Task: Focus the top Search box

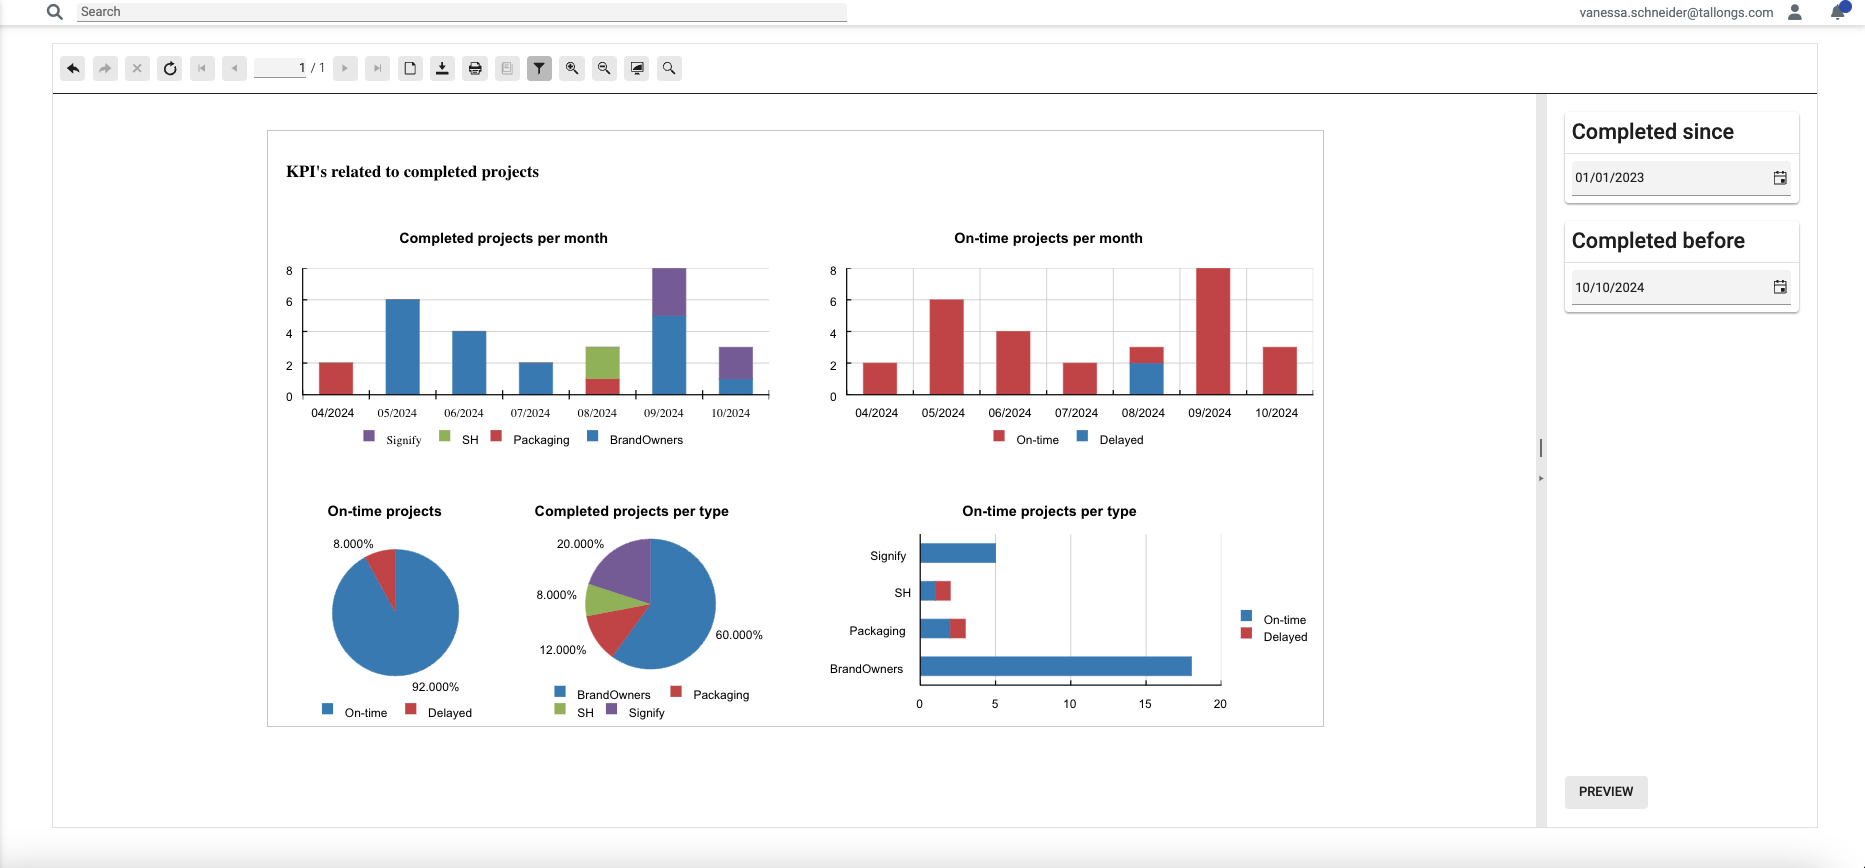Action: point(461,12)
